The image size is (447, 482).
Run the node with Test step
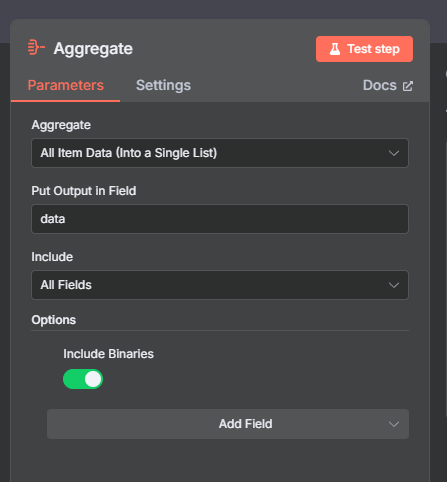[364, 49]
